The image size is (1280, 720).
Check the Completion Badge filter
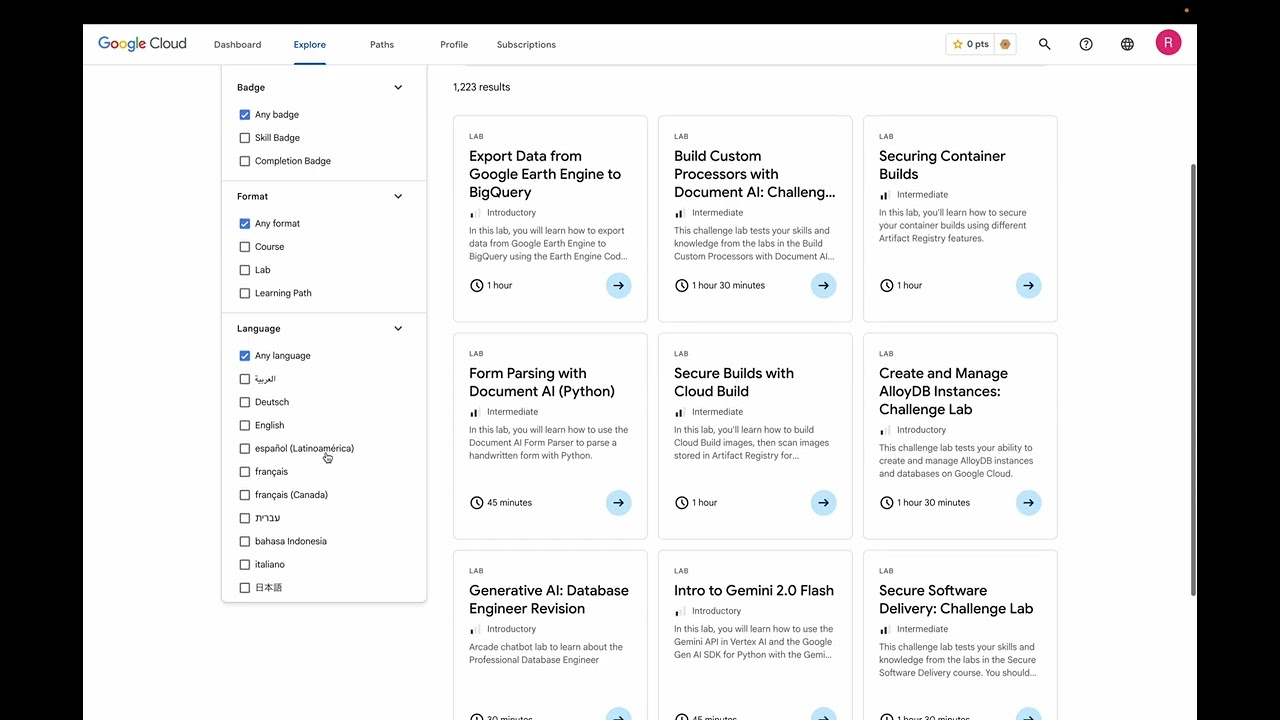pos(244,161)
